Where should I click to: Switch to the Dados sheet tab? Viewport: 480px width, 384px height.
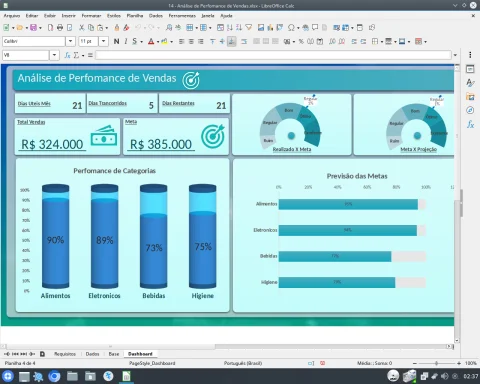pyautogui.click(x=92, y=354)
